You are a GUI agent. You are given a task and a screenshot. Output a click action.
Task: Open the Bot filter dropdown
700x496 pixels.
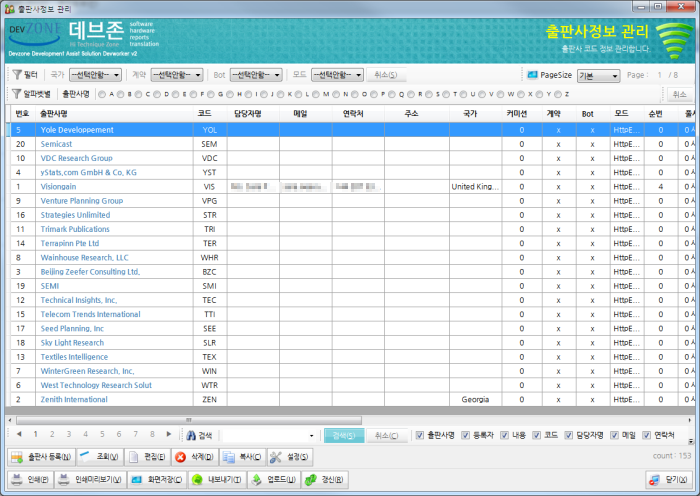(256, 75)
